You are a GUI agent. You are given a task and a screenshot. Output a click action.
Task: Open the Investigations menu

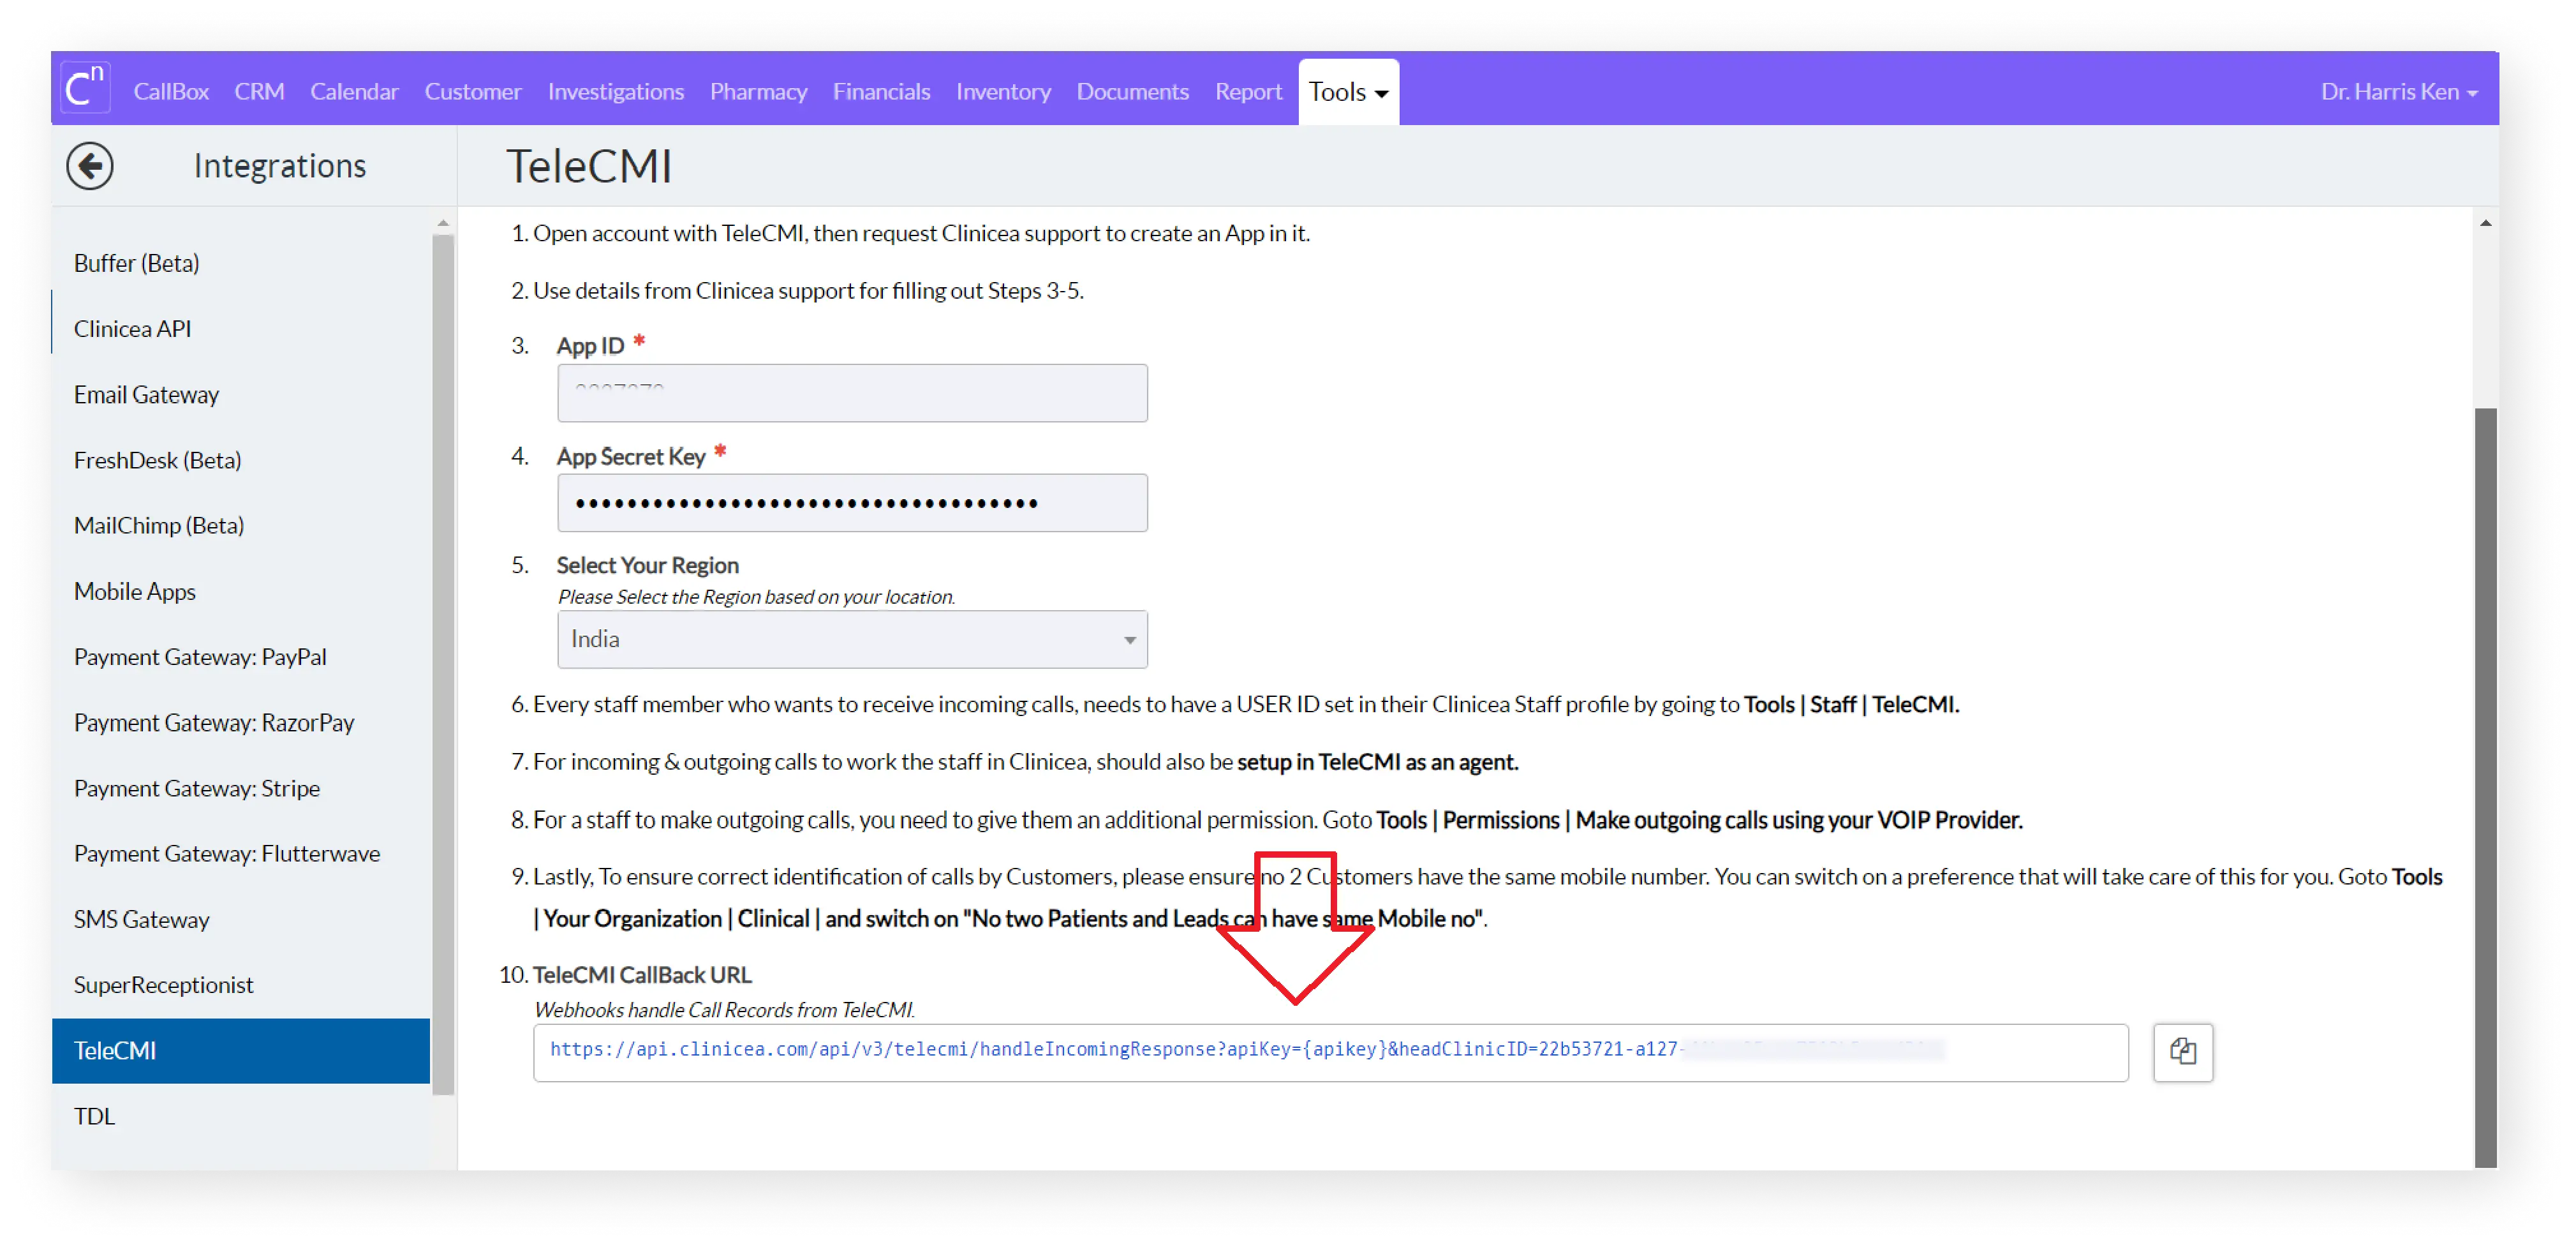pos(615,91)
